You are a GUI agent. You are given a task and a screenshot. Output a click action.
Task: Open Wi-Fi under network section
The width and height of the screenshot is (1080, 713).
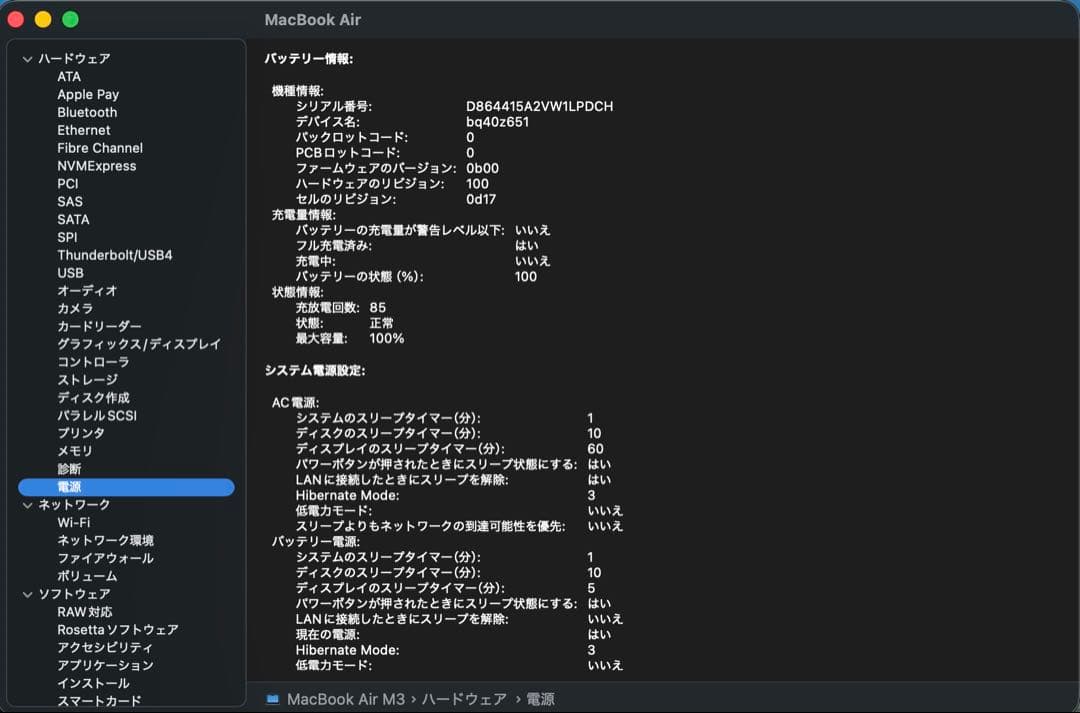(74, 522)
